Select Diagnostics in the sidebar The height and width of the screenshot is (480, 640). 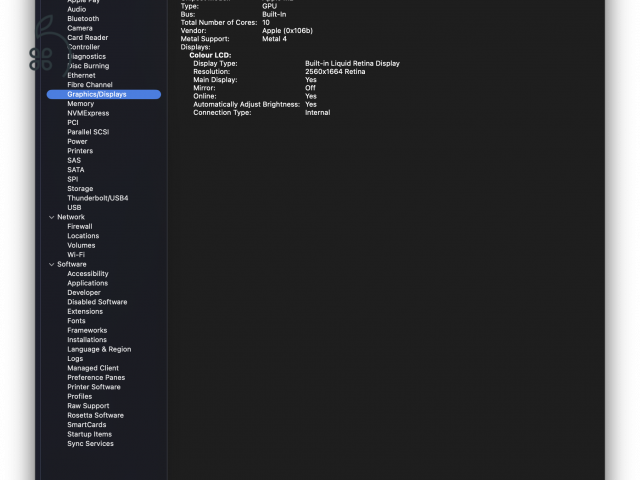86,56
